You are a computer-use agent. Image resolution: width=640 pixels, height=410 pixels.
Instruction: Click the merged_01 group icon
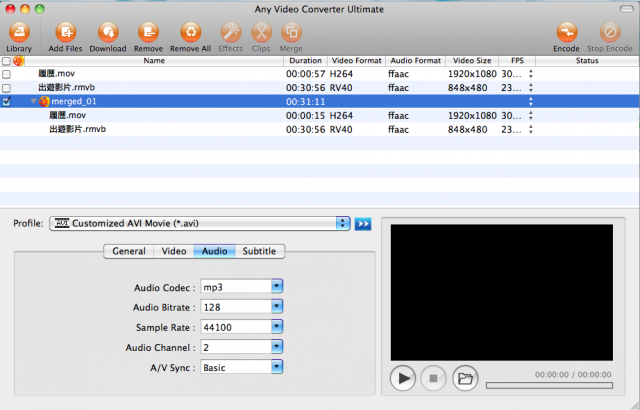[x=44, y=102]
